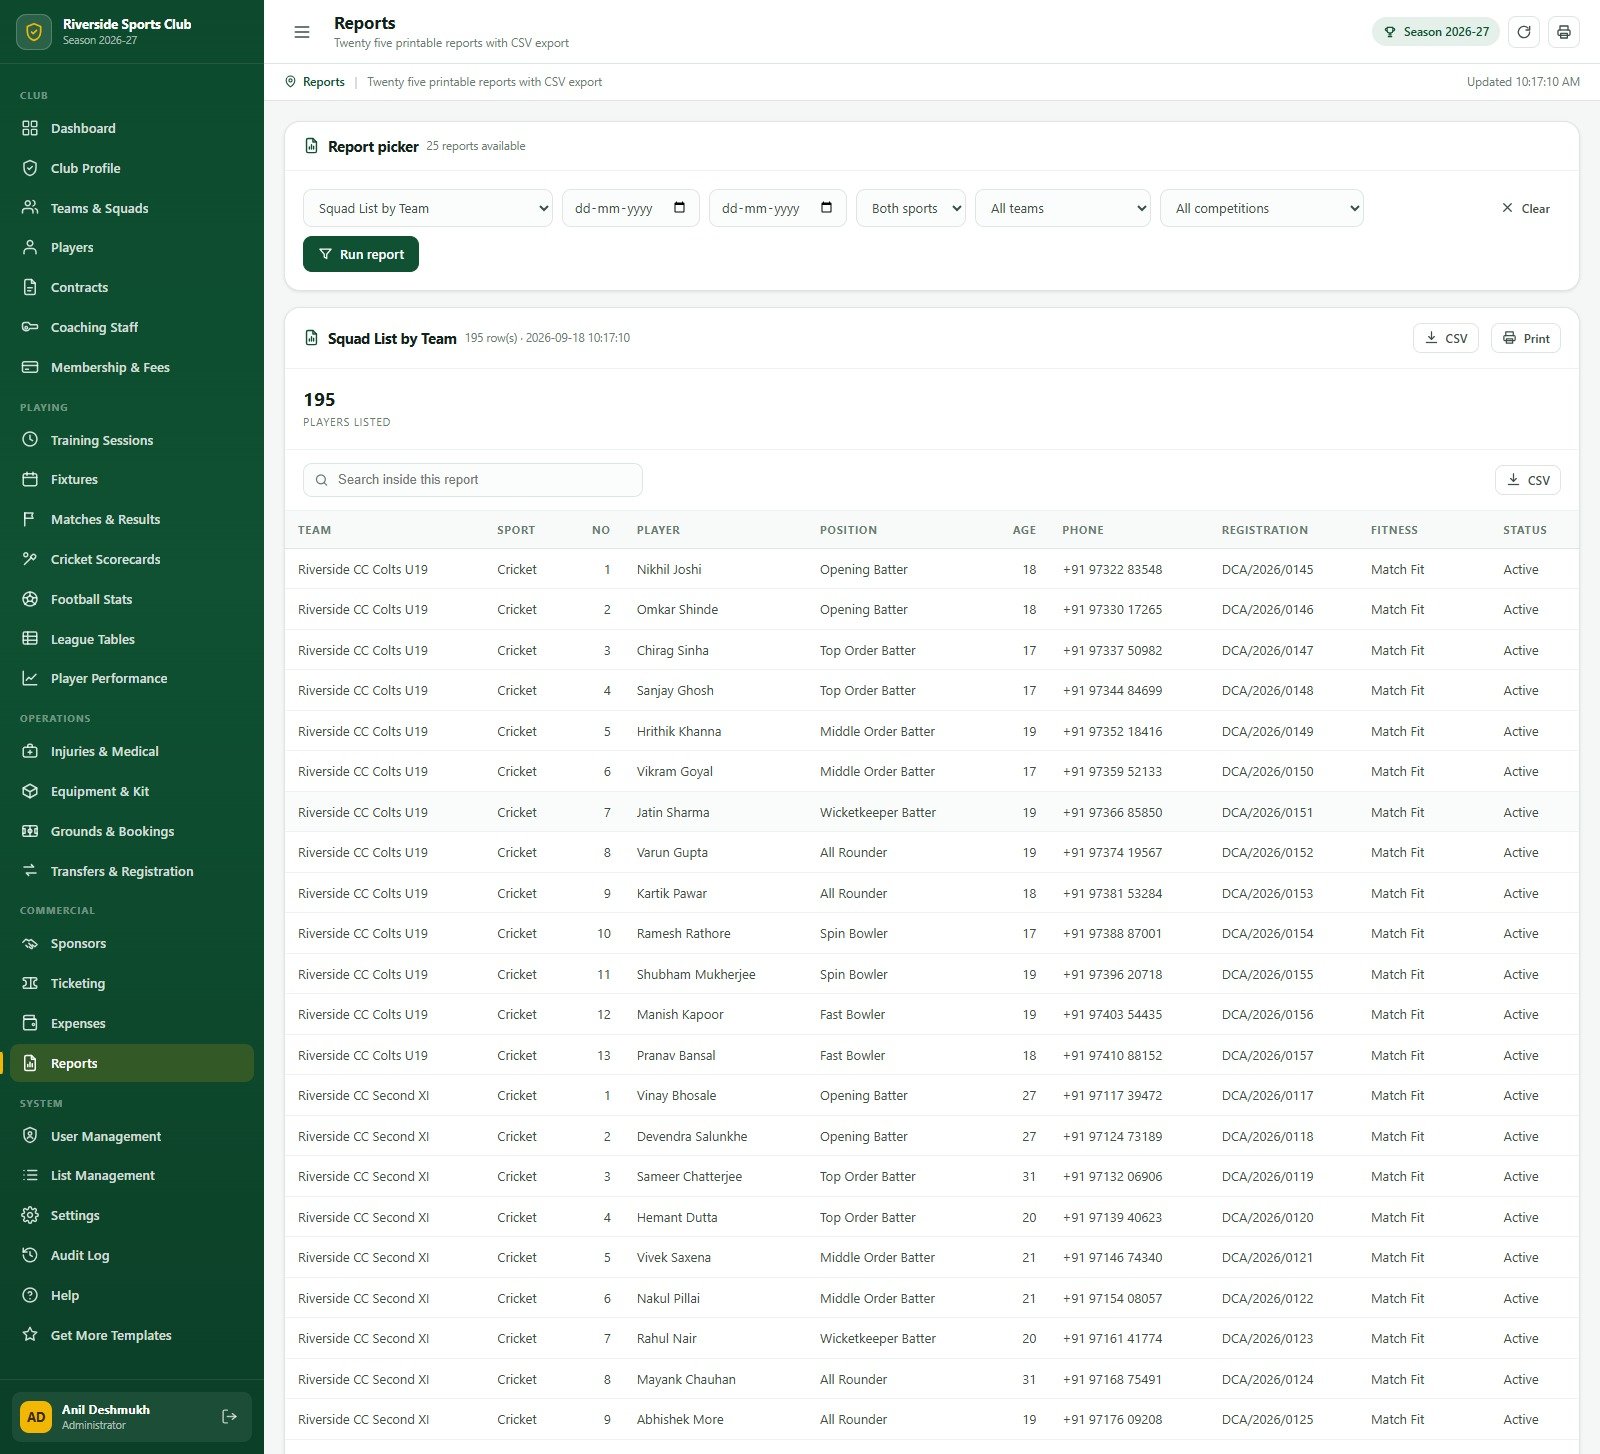
Task: Click the Get More Templates star icon
Action: (30, 1335)
